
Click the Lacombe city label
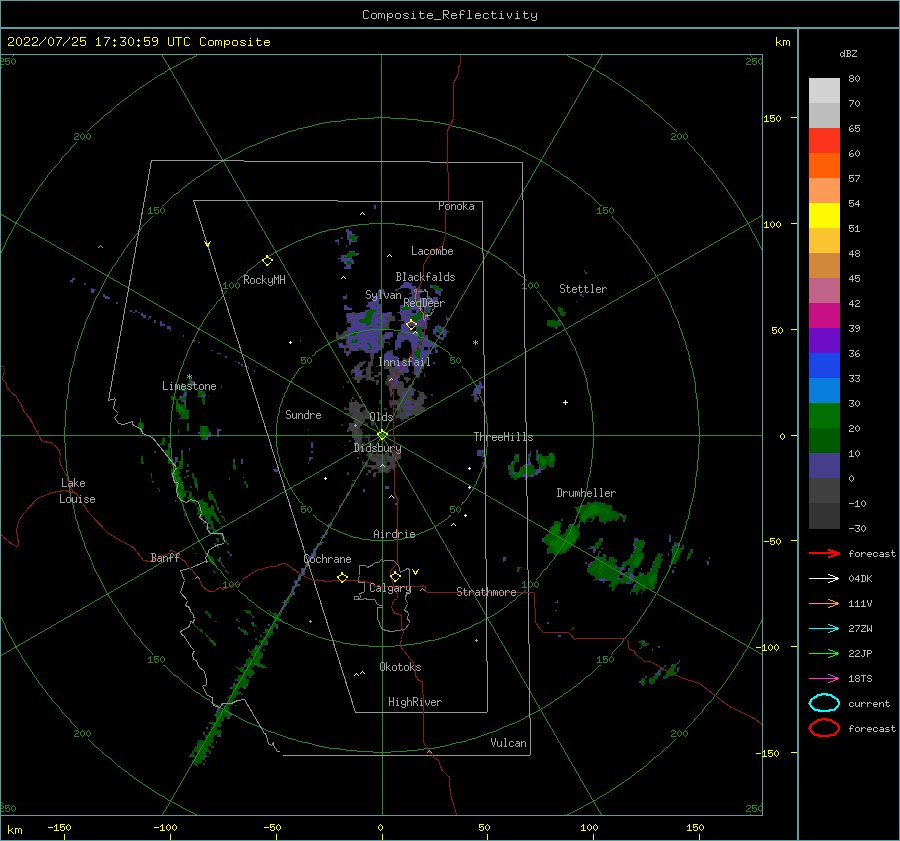432,251
